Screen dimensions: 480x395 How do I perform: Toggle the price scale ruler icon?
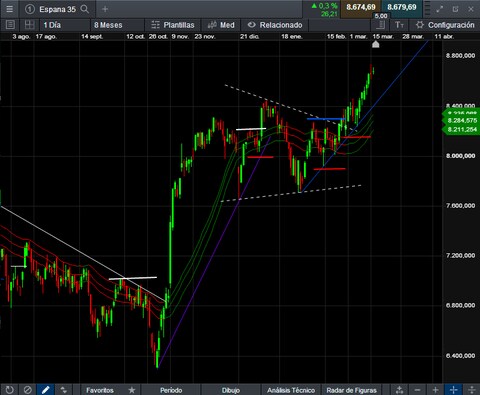click(381, 25)
